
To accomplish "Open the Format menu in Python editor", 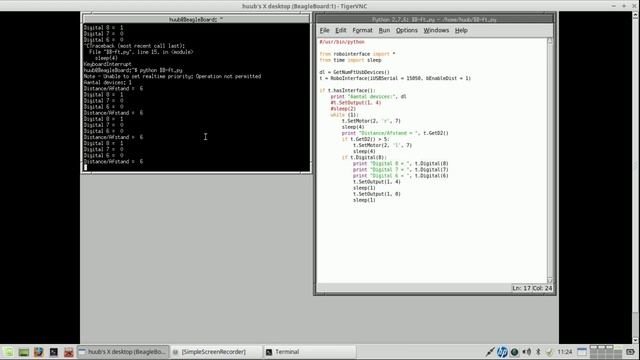I will click(x=362, y=30).
